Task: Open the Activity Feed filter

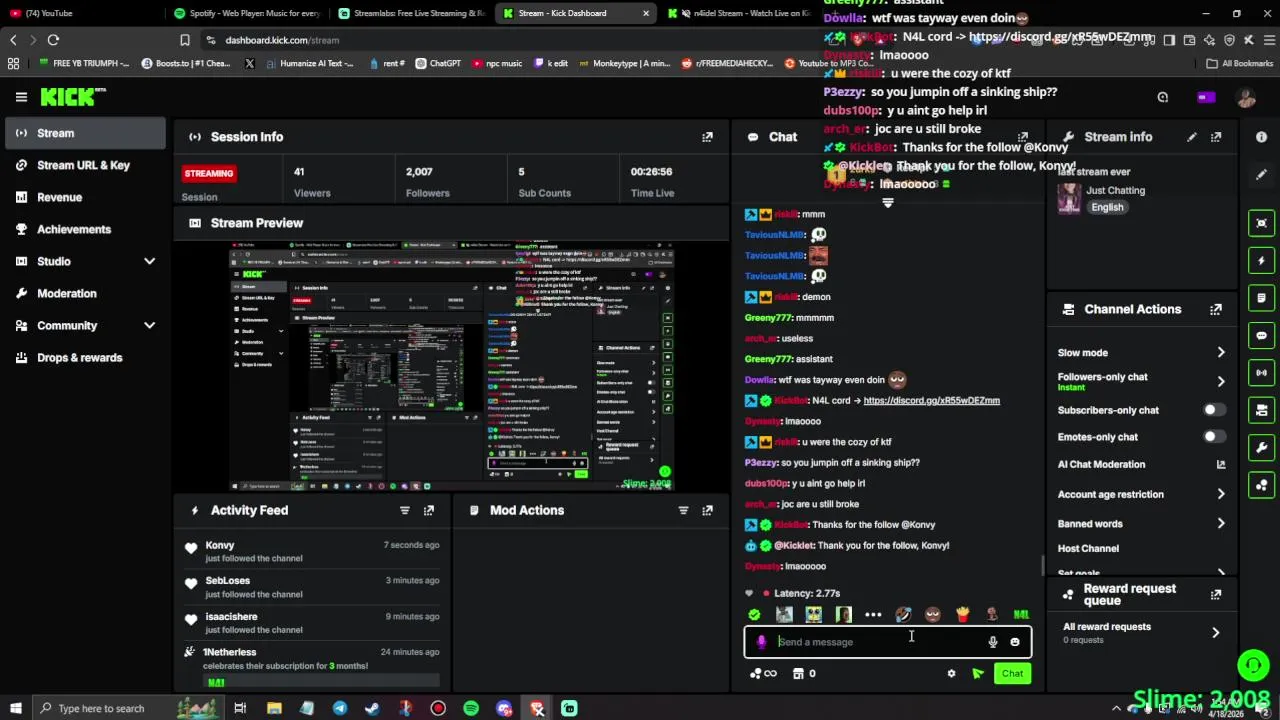Action: point(405,510)
